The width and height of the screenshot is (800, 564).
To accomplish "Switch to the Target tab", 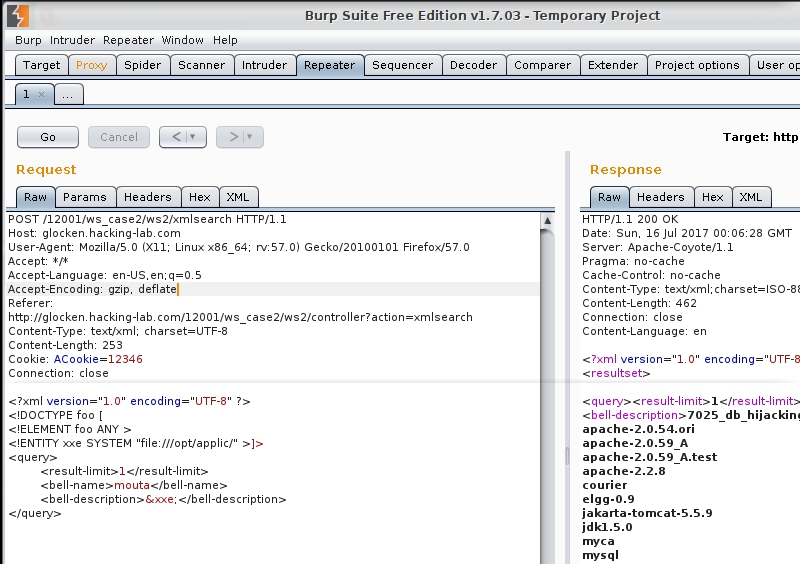I will click(x=41, y=65).
